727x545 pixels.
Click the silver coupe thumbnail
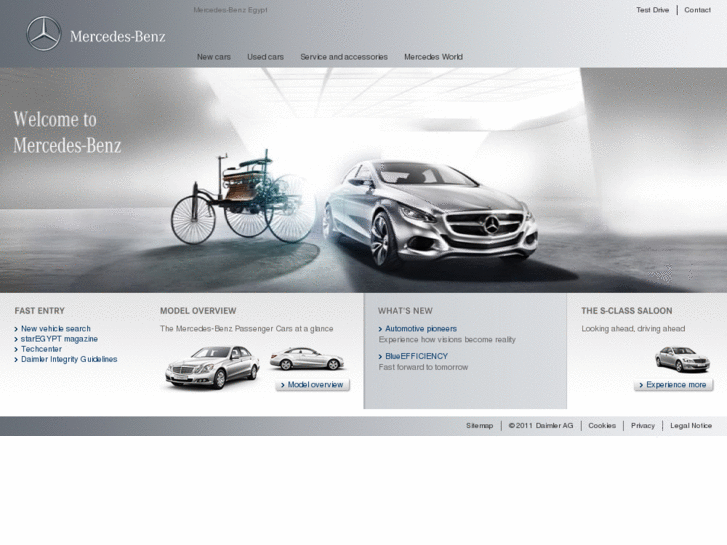tap(307, 359)
